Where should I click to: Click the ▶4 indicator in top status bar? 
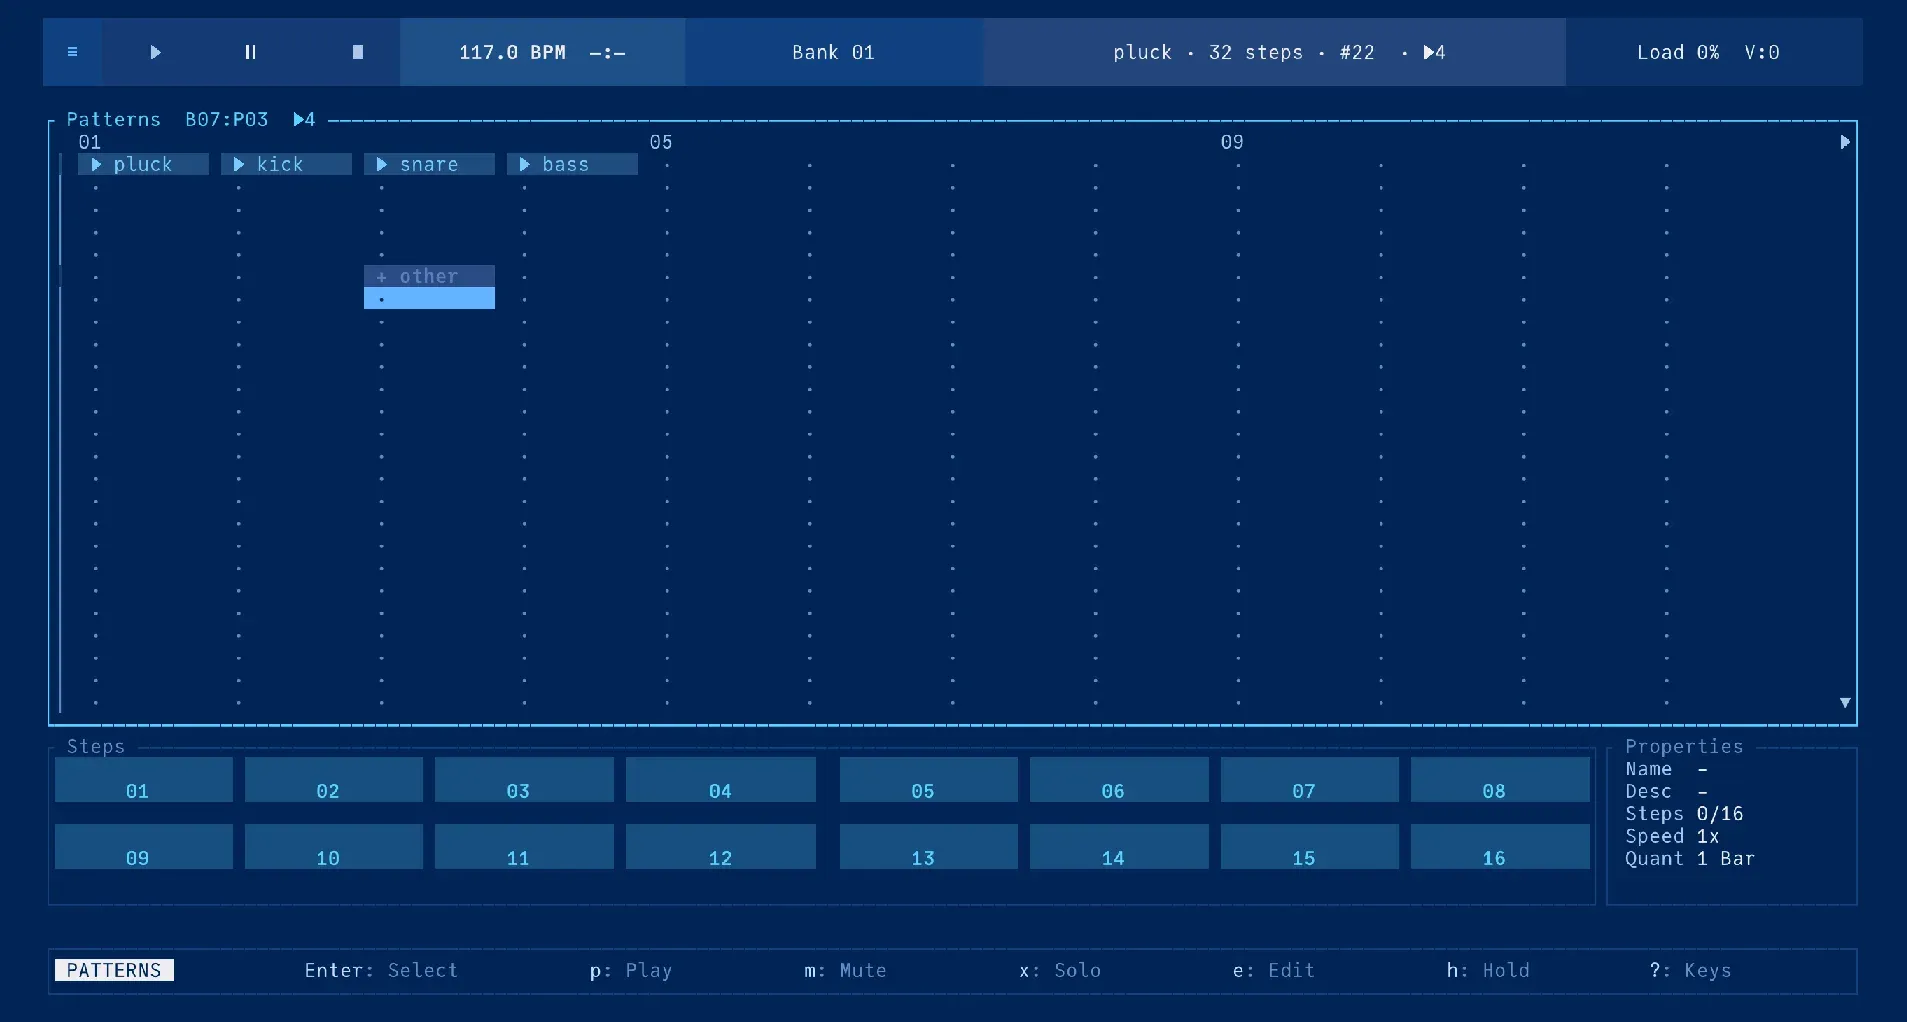1434,52
